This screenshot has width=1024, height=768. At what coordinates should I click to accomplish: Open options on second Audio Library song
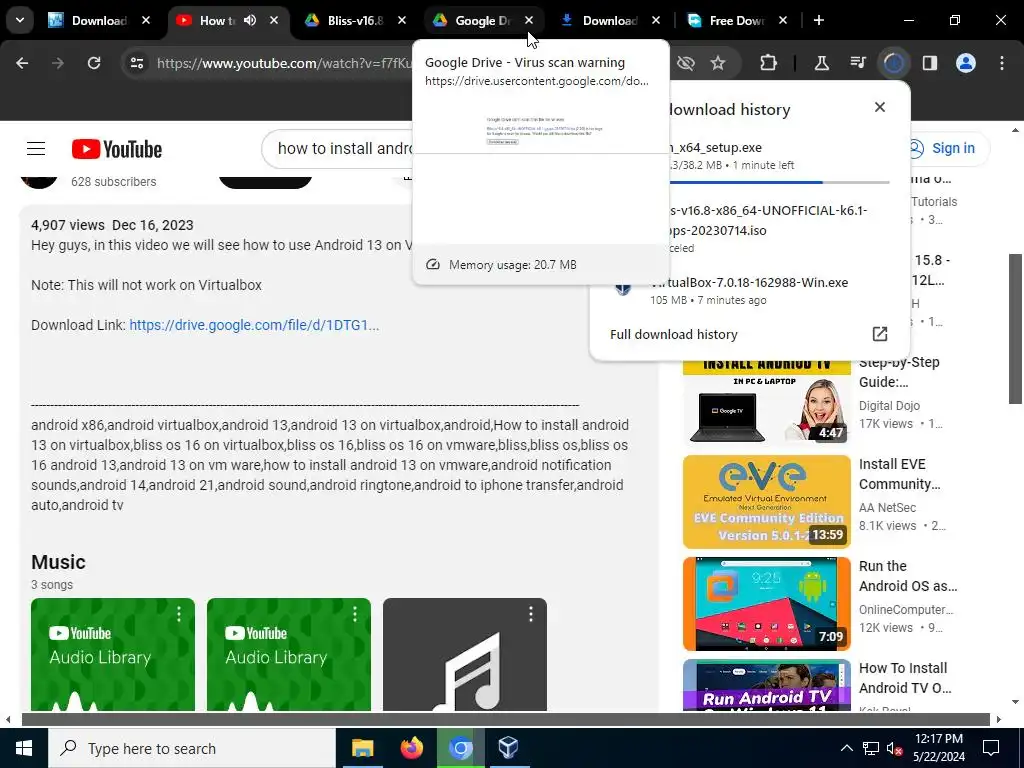(x=355, y=614)
